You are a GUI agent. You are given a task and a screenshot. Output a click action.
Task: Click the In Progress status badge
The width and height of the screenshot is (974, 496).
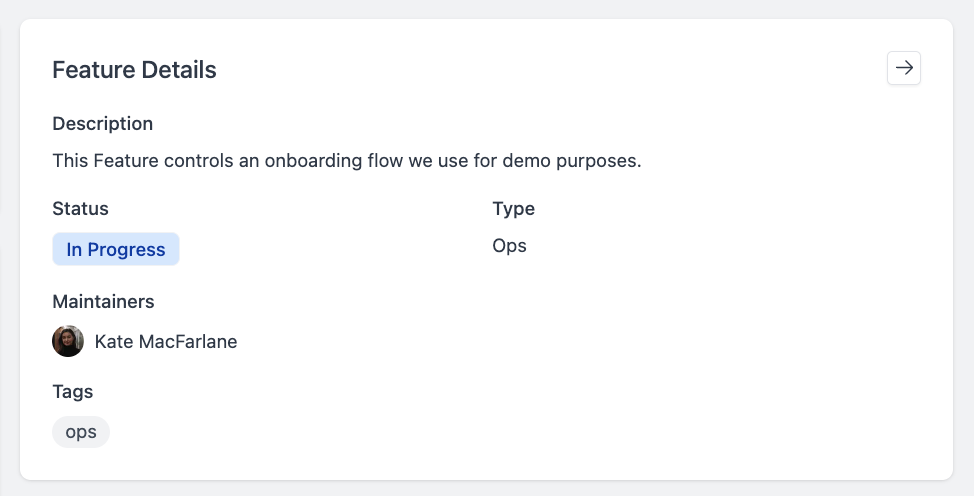point(116,250)
